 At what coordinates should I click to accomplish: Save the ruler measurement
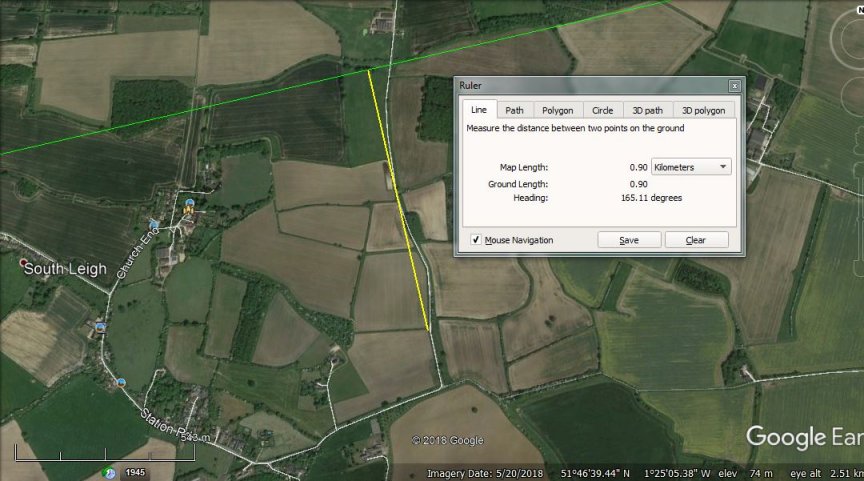(x=629, y=240)
